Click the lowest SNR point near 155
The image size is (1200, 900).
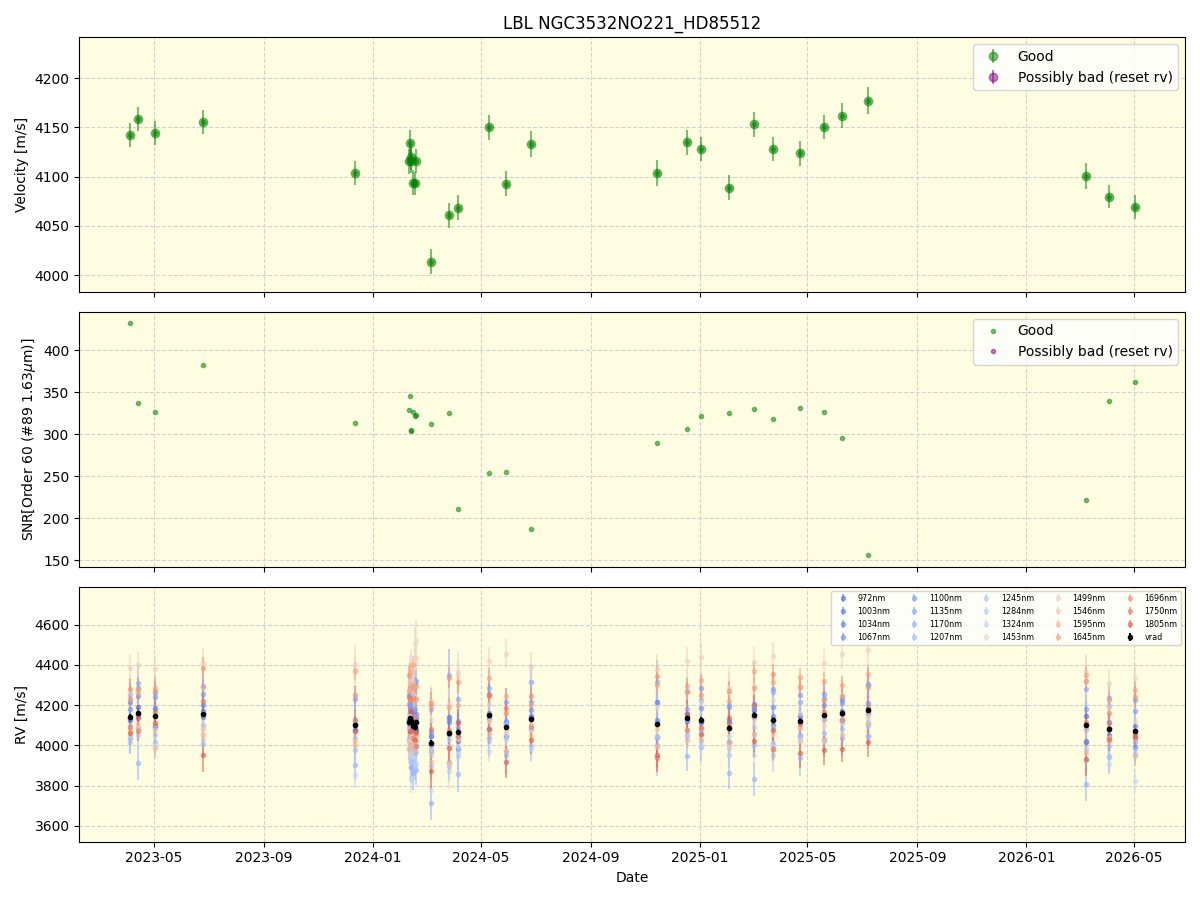click(868, 555)
